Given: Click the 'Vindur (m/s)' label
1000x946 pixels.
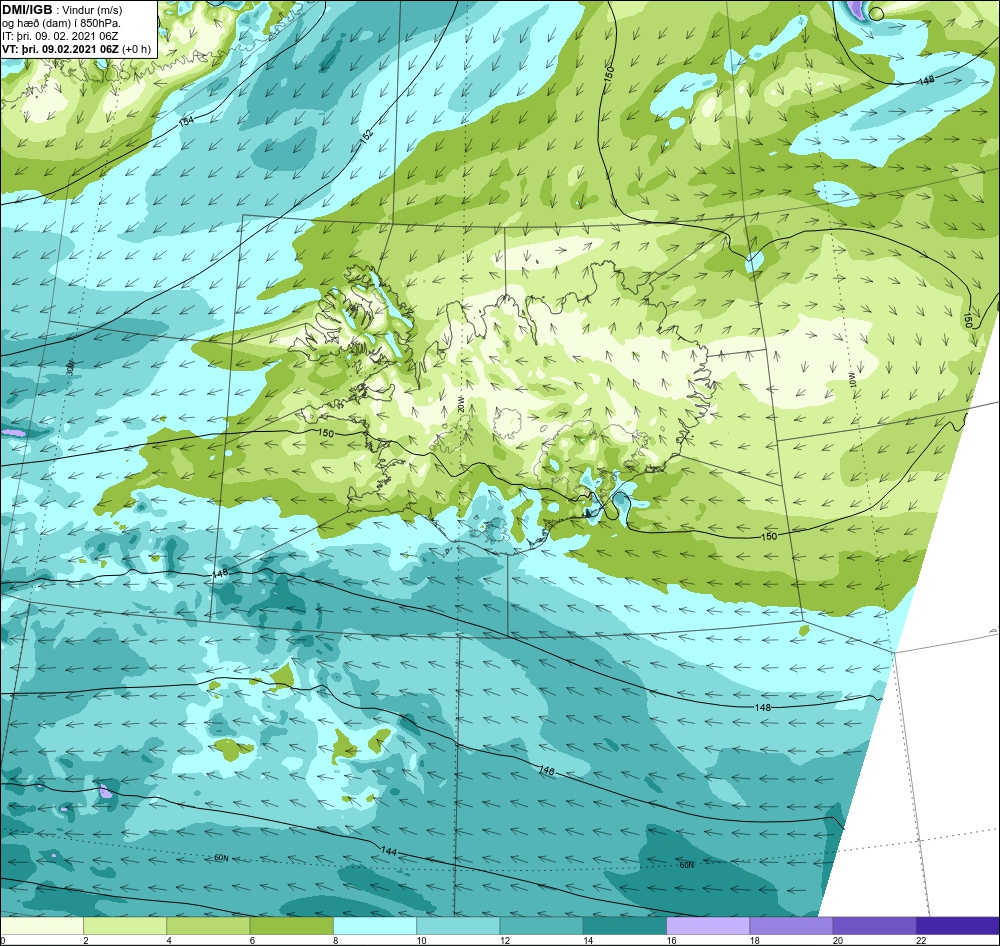Looking at the screenshot, I should click(92, 10).
